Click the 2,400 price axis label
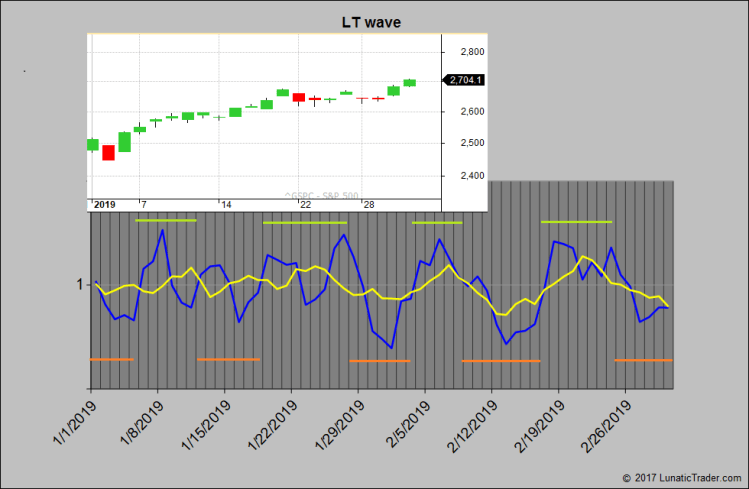The image size is (749, 489). (470, 176)
